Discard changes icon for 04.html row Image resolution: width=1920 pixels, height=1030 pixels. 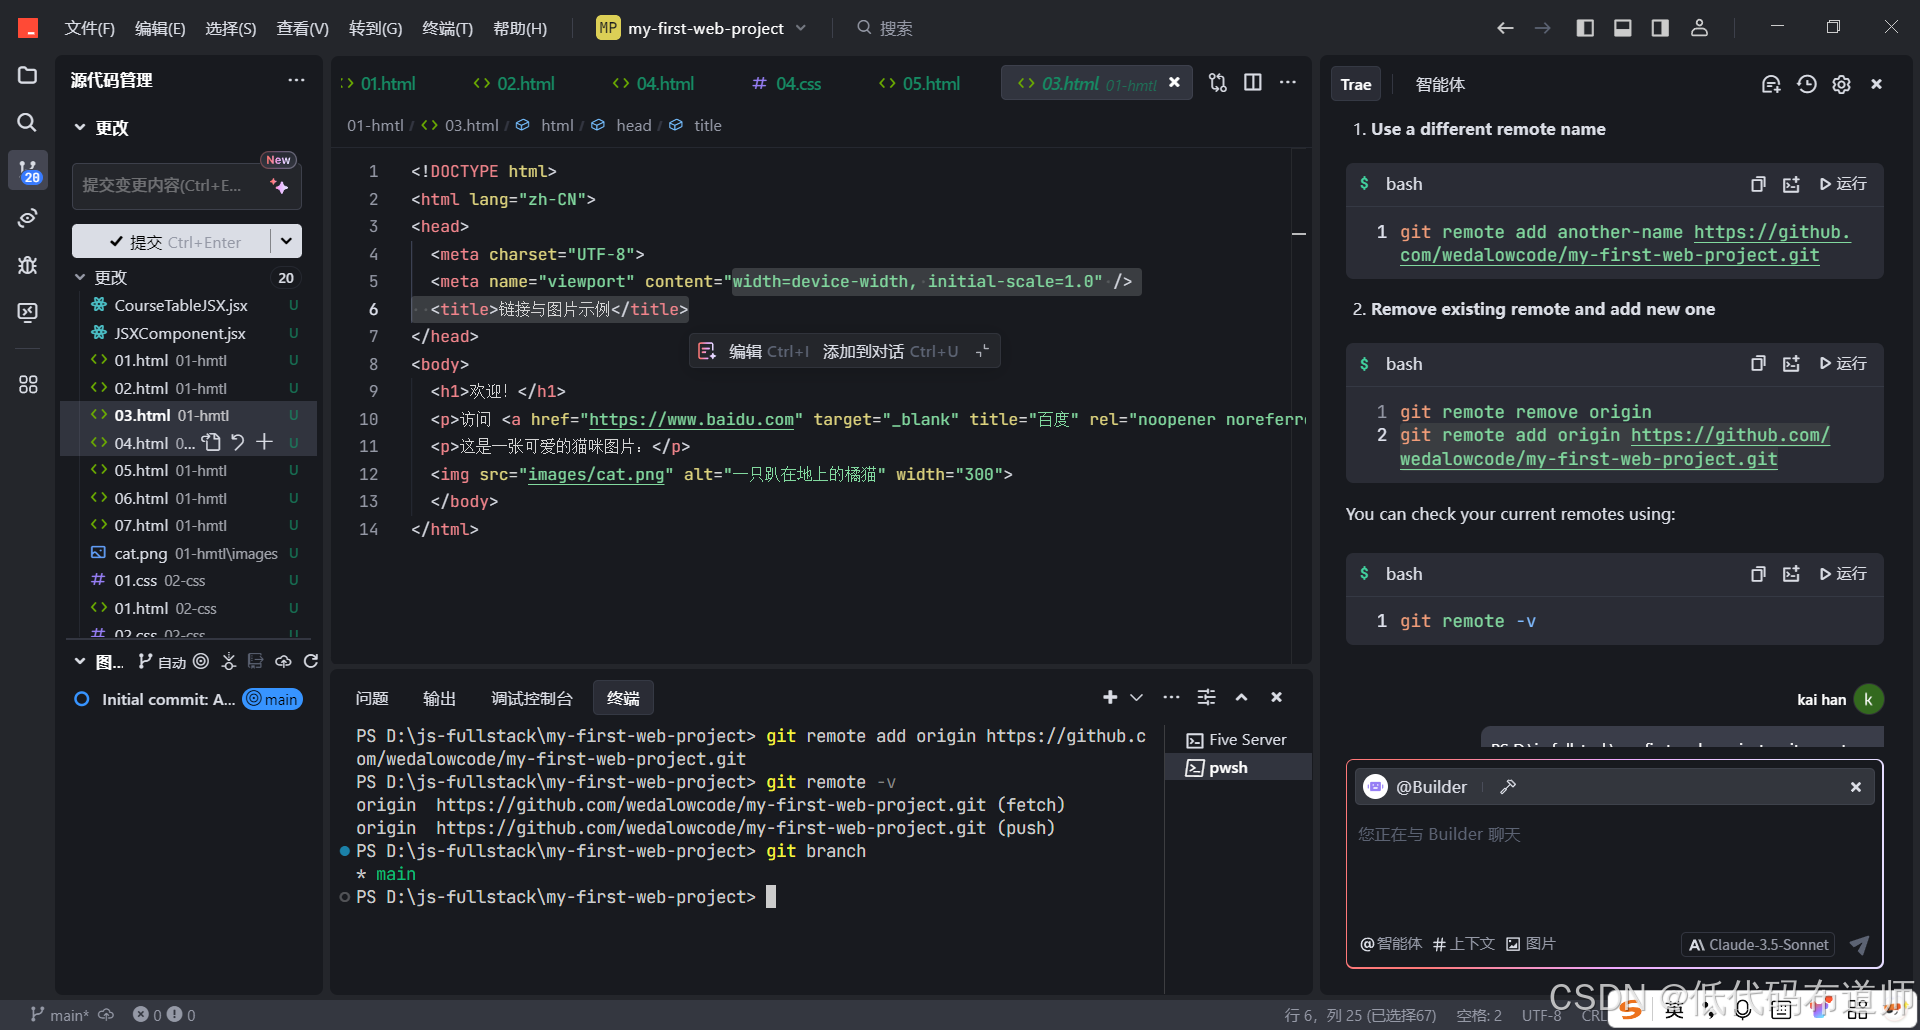point(238,442)
